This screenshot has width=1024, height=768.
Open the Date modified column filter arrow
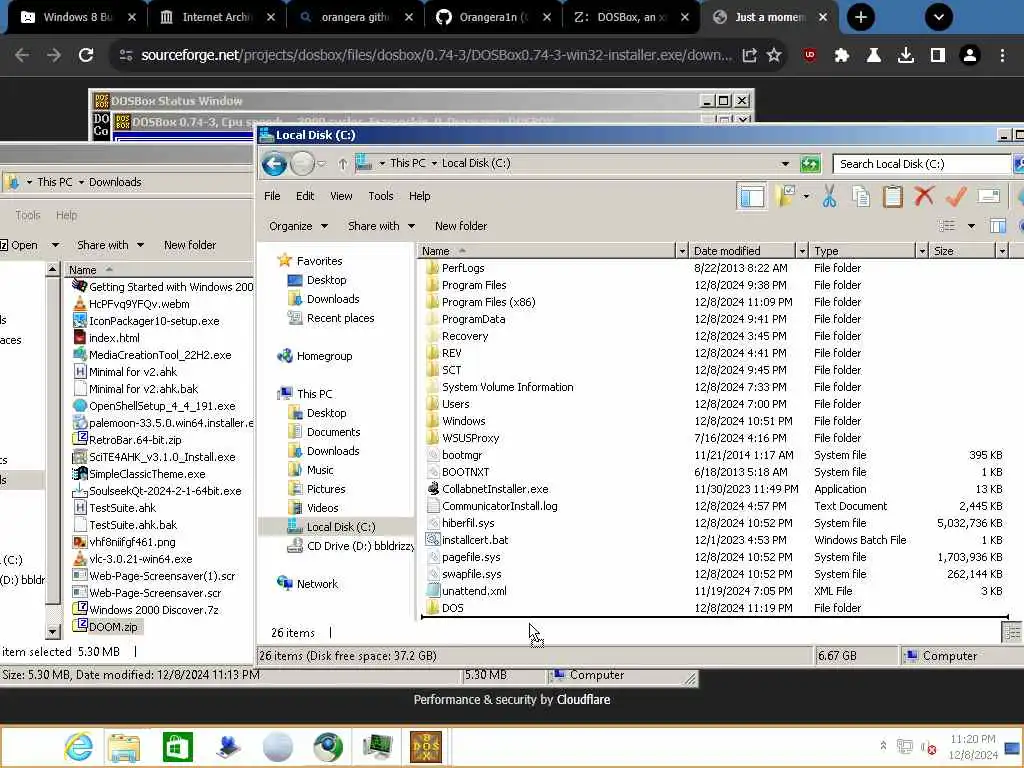click(802, 251)
